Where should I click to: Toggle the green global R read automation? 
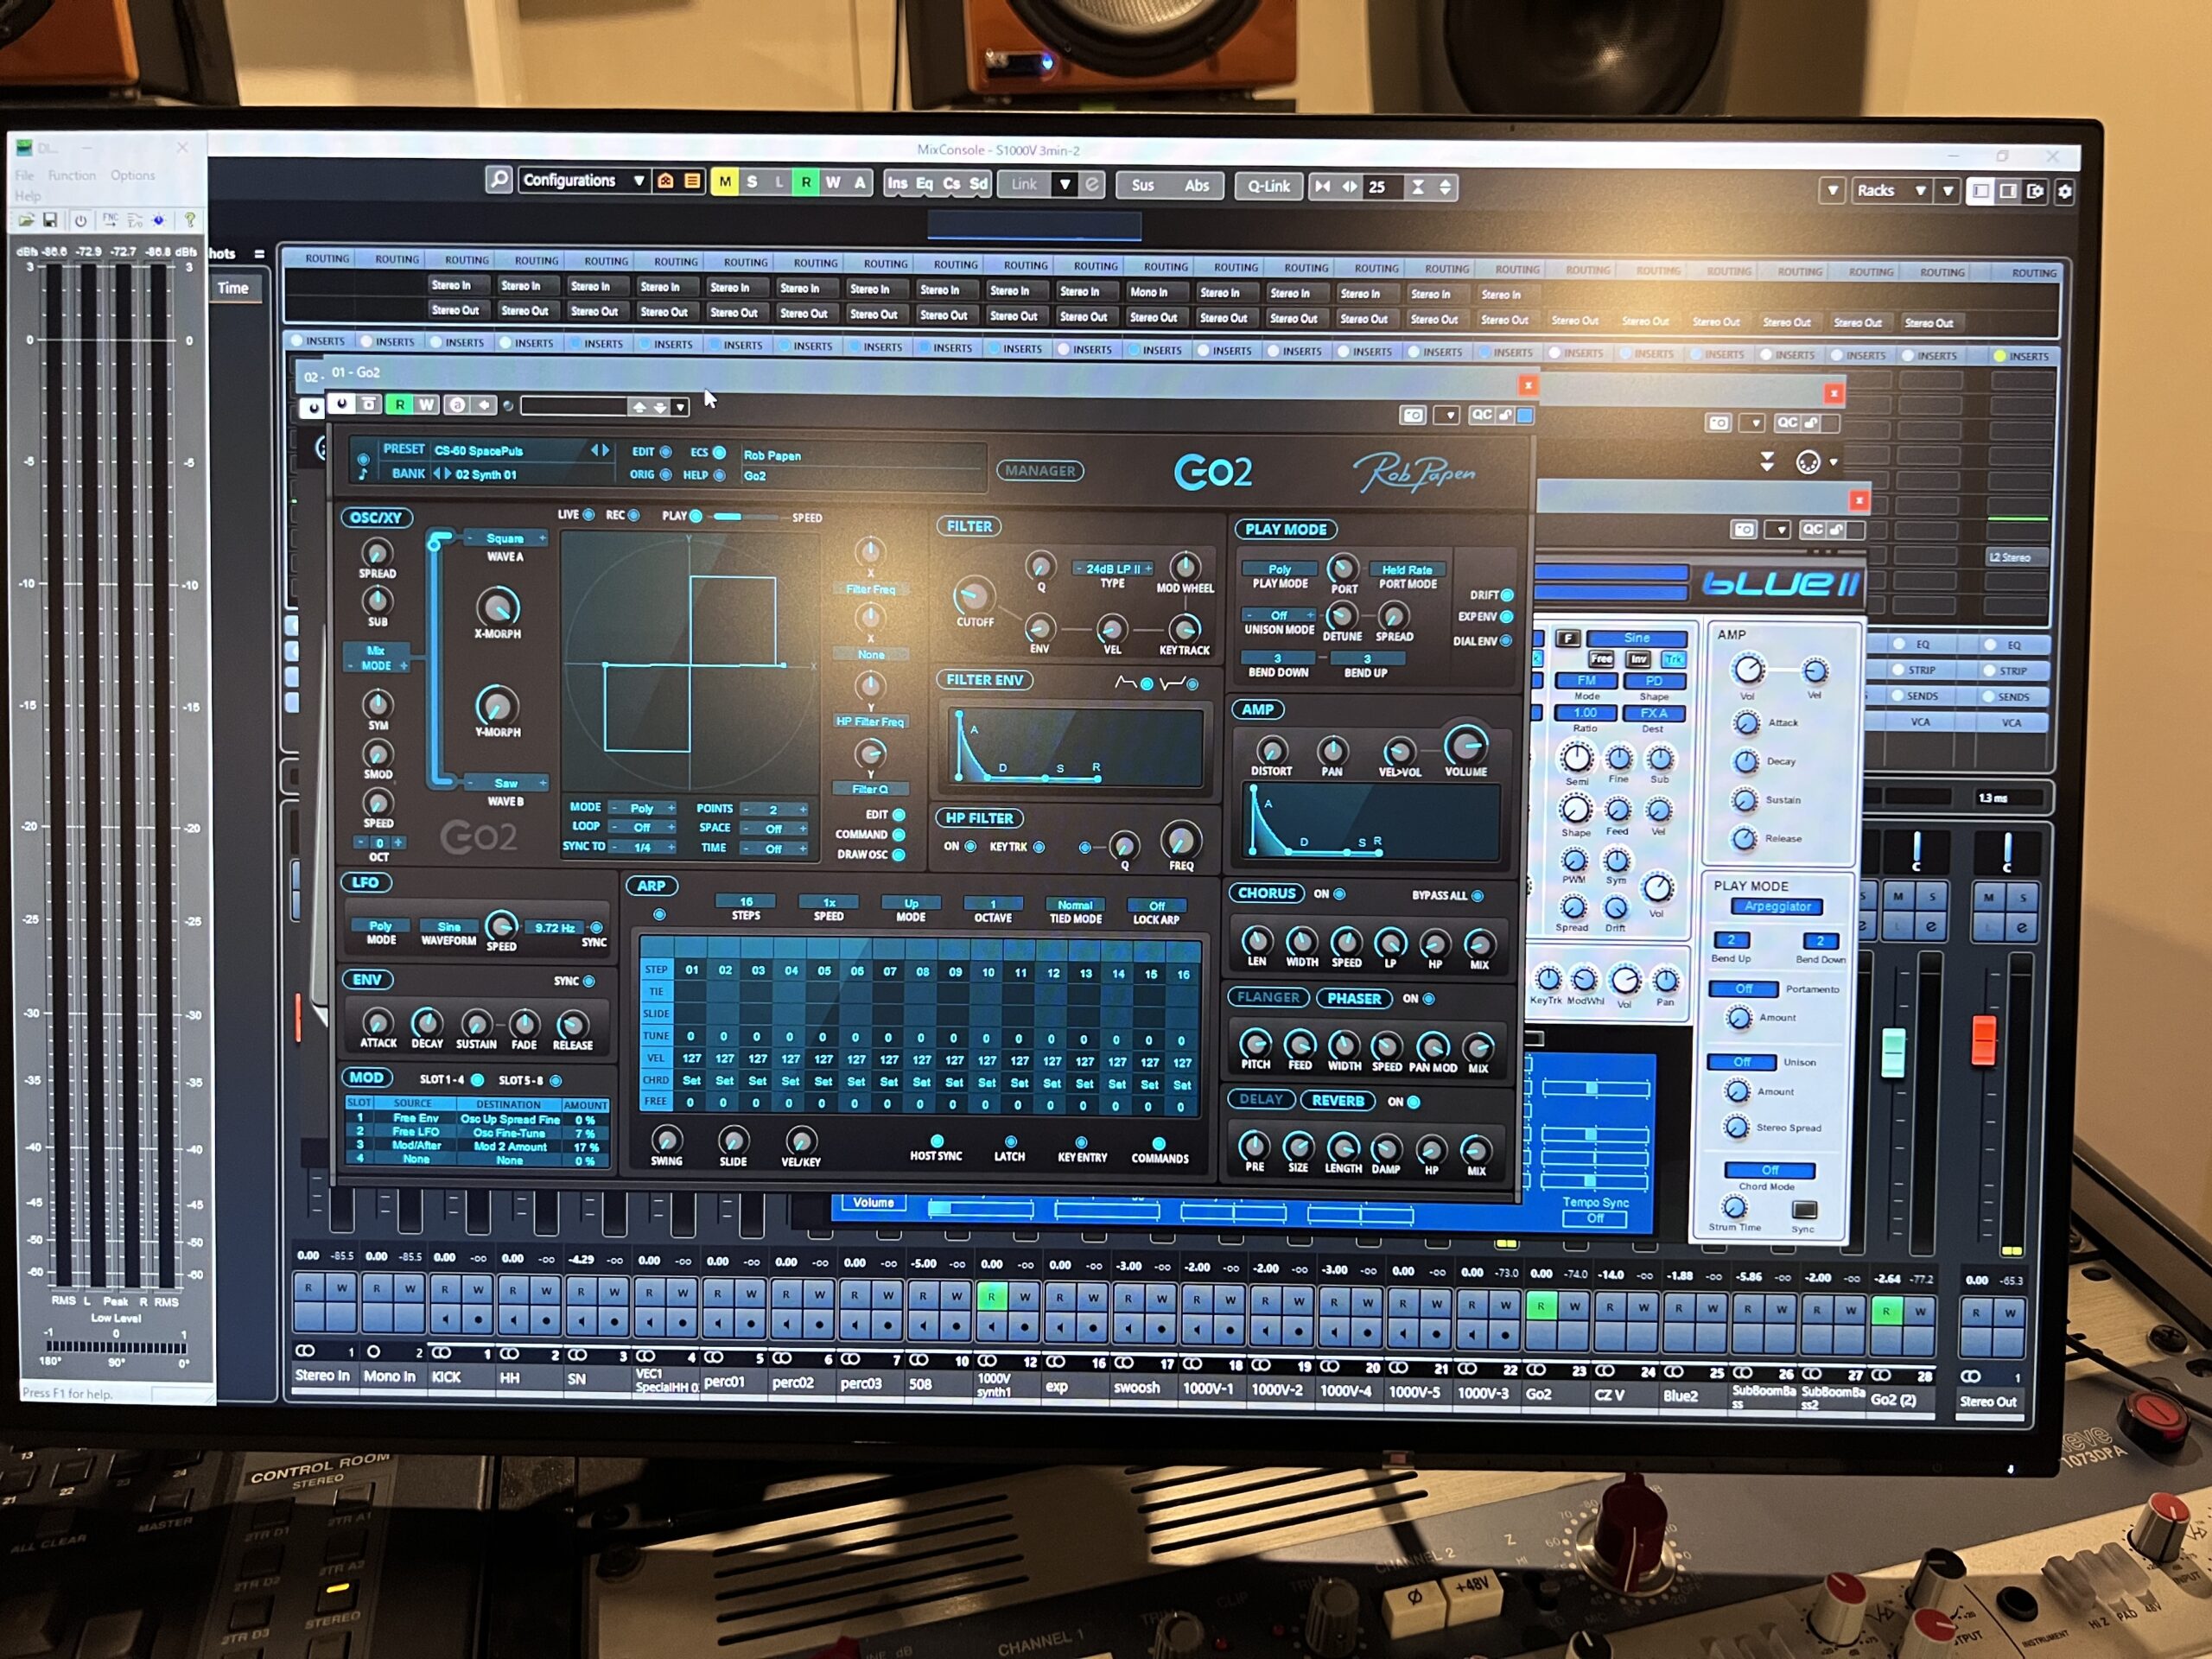(x=805, y=183)
